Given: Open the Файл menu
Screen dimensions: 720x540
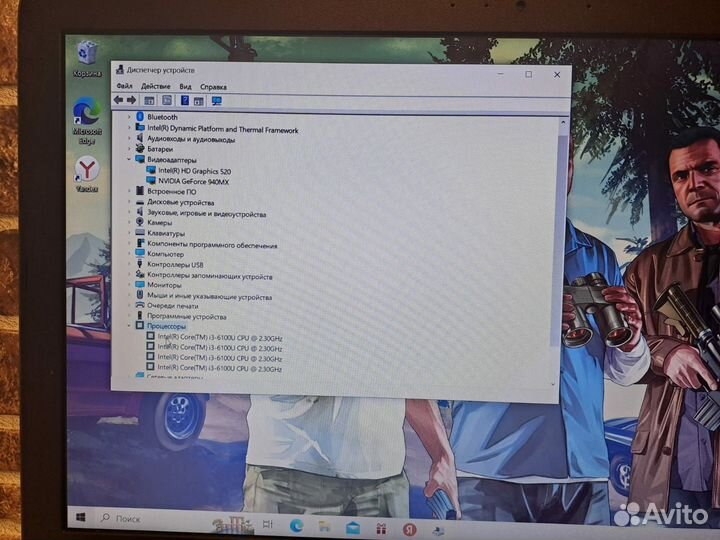Looking at the screenshot, I should (124, 86).
